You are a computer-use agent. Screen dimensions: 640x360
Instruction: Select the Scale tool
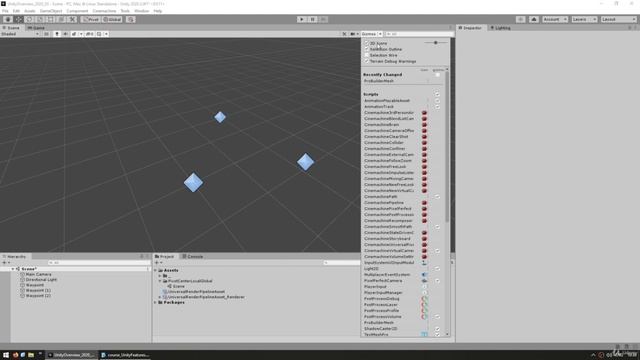point(40,19)
